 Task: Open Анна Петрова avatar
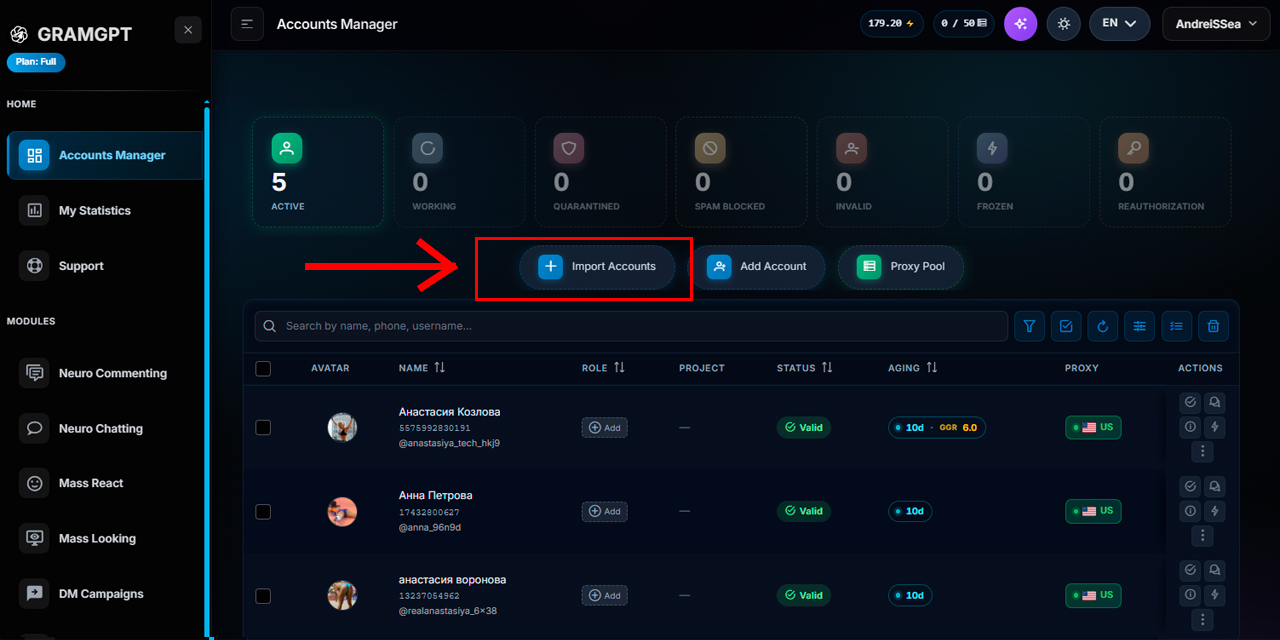click(x=342, y=511)
